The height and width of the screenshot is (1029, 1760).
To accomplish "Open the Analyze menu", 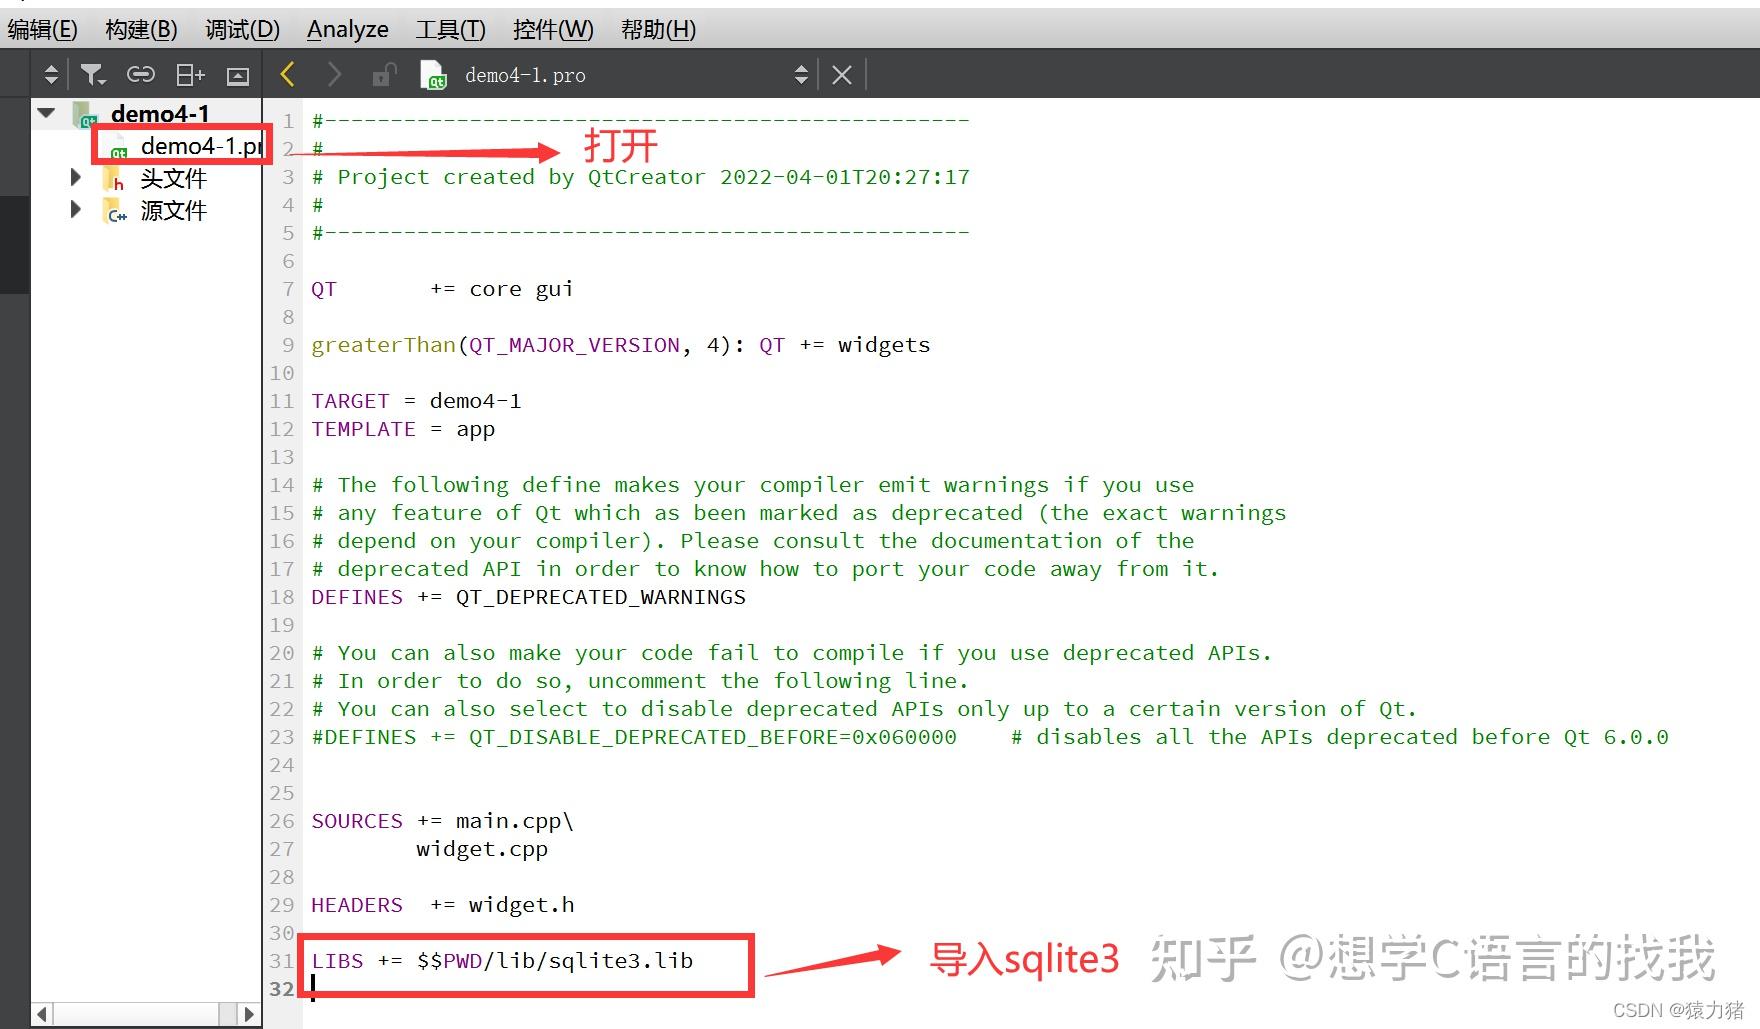I will [x=347, y=30].
